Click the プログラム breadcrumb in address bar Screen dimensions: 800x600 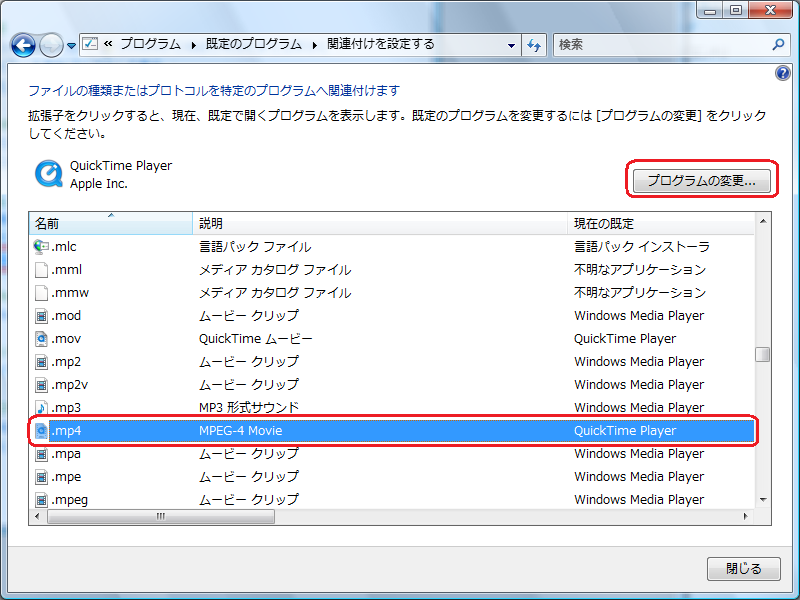pos(150,45)
